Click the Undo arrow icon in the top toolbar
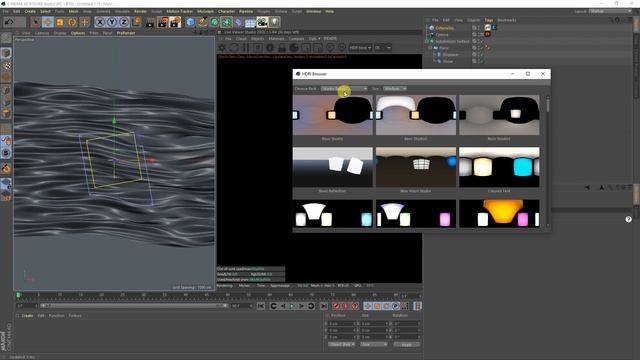640x360 pixels. pyautogui.click(x=9, y=22)
